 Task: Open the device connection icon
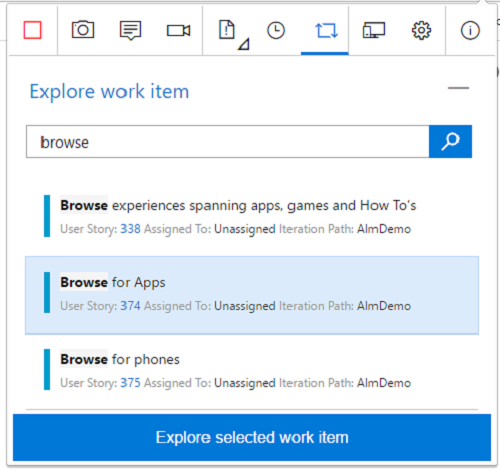374,30
